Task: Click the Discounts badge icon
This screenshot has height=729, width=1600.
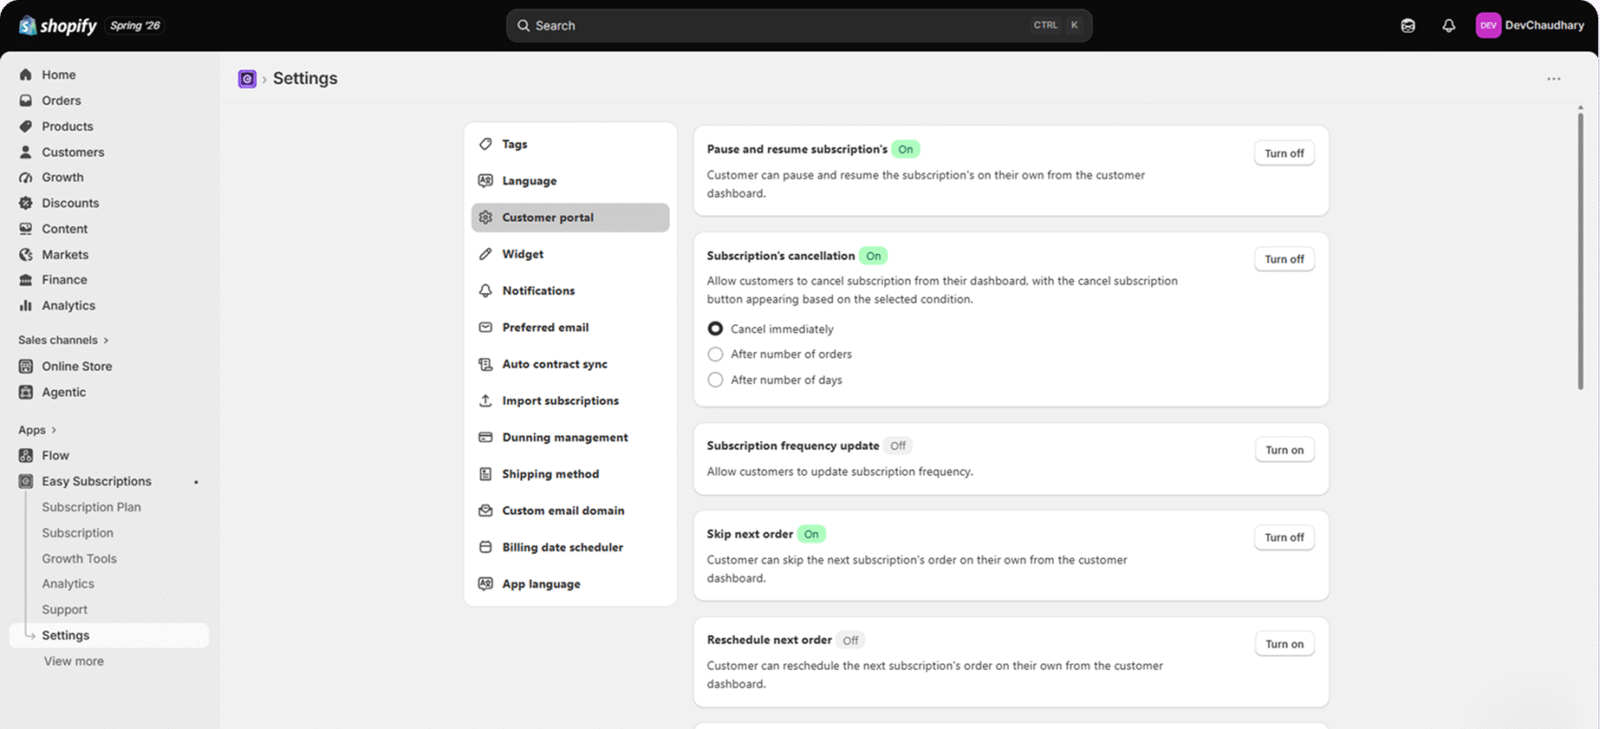Action: [x=26, y=203]
